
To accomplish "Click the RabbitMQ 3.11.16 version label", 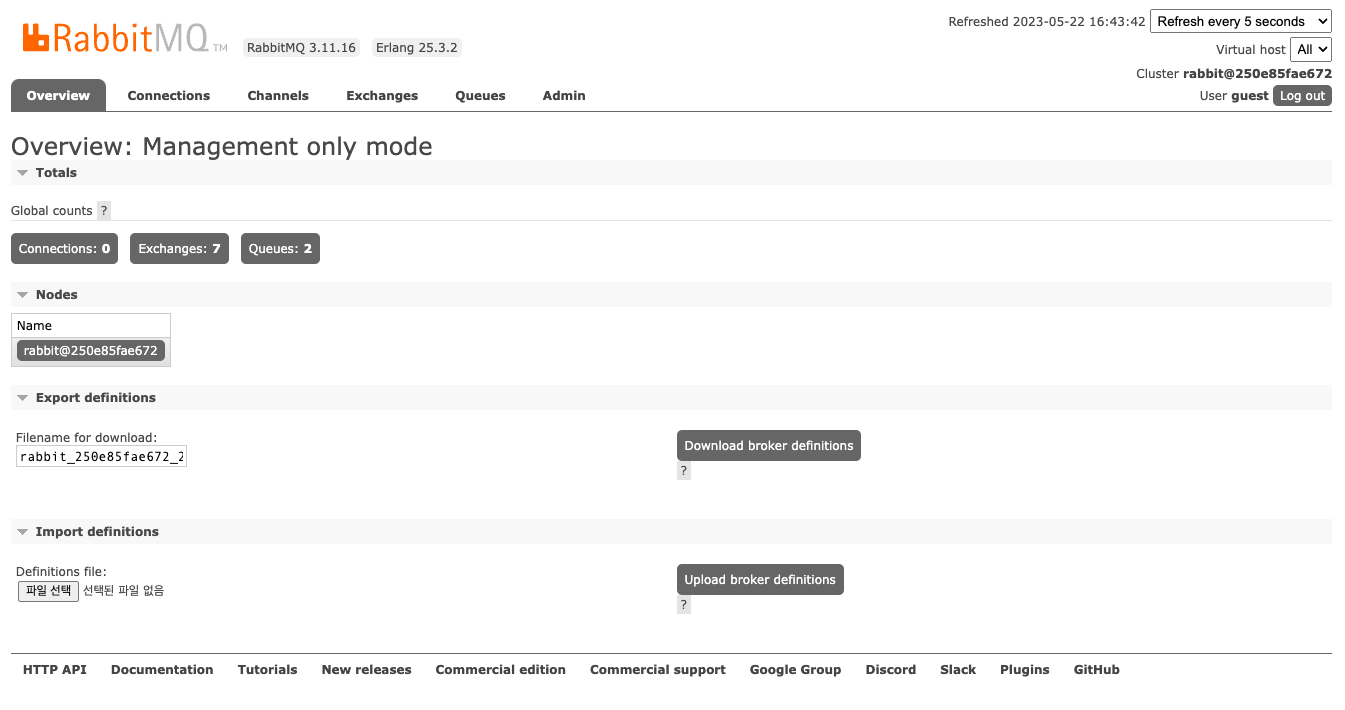I will click(301, 47).
